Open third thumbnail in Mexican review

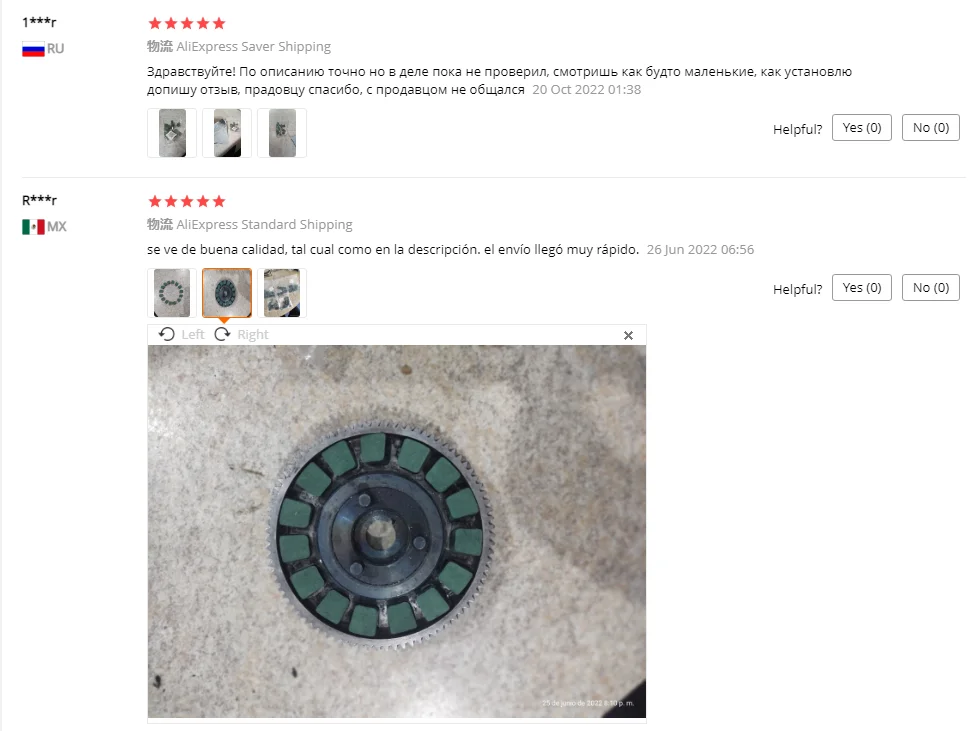click(282, 293)
